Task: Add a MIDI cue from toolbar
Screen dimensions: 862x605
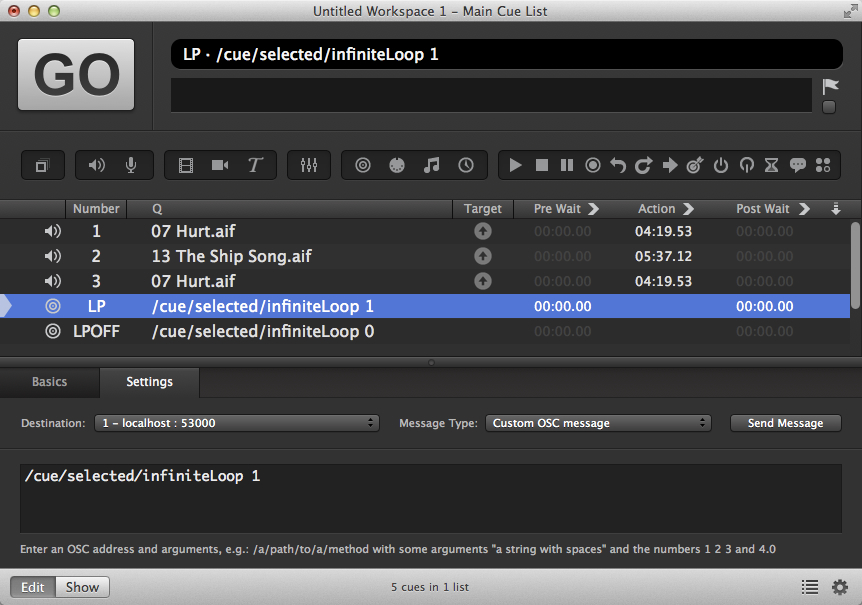Action: click(397, 165)
